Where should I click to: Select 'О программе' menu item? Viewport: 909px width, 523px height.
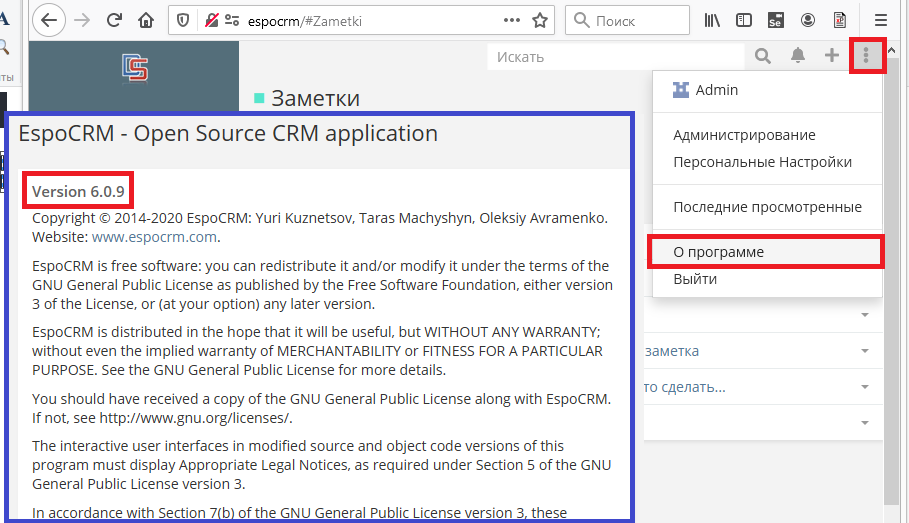click(719, 252)
